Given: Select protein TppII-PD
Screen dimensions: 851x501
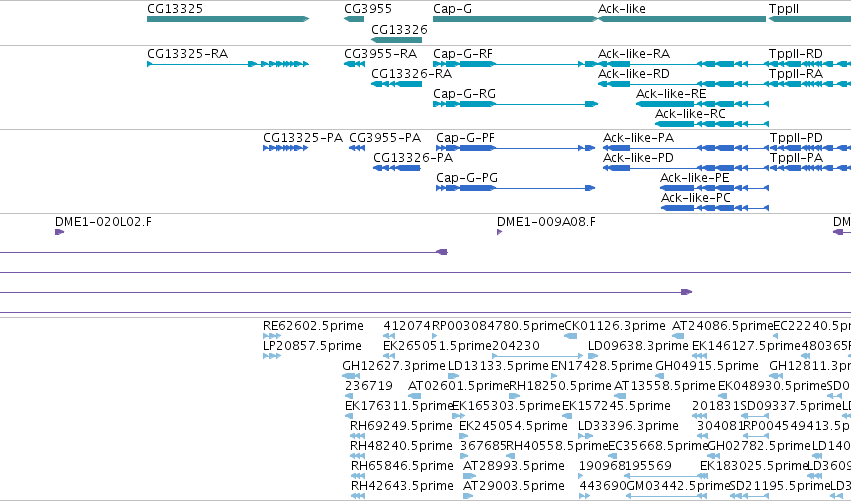Looking at the screenshot, I should click(810, 148).
